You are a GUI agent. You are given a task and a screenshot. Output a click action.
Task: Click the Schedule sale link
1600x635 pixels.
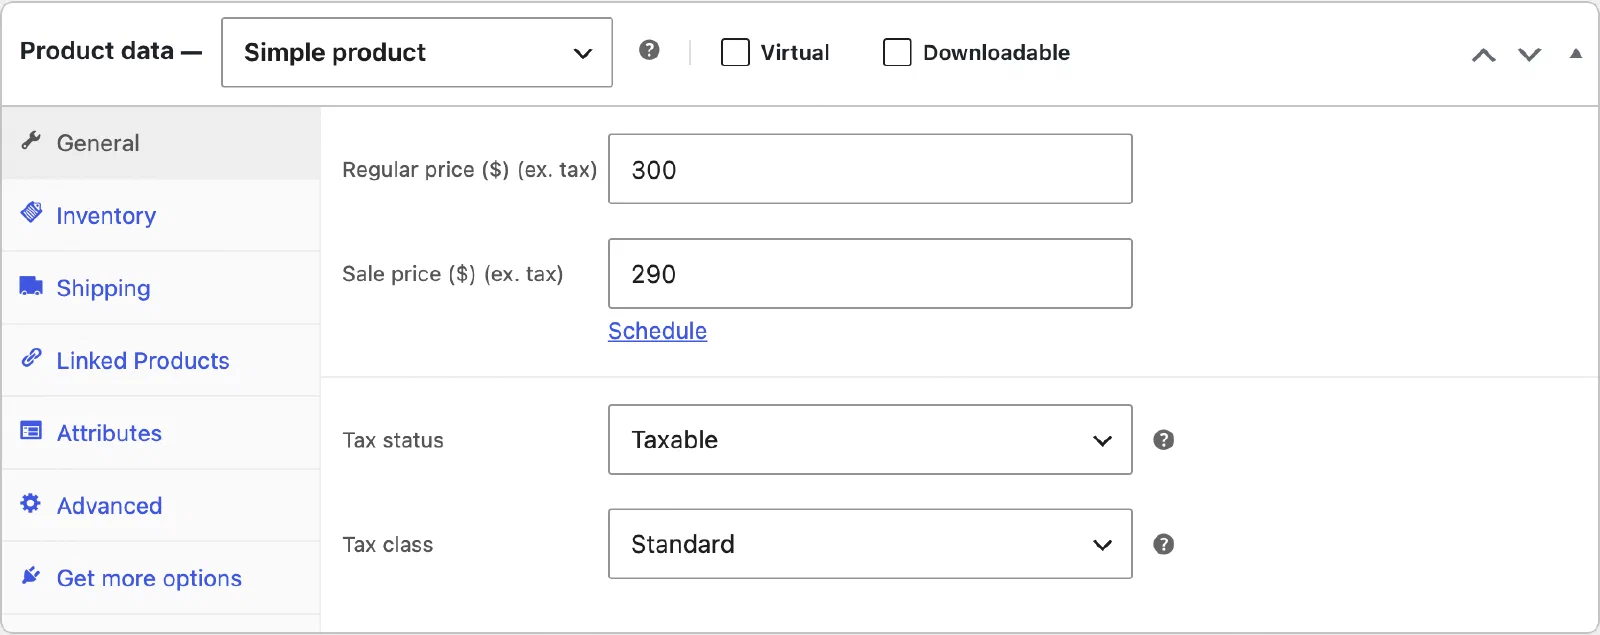657,331
